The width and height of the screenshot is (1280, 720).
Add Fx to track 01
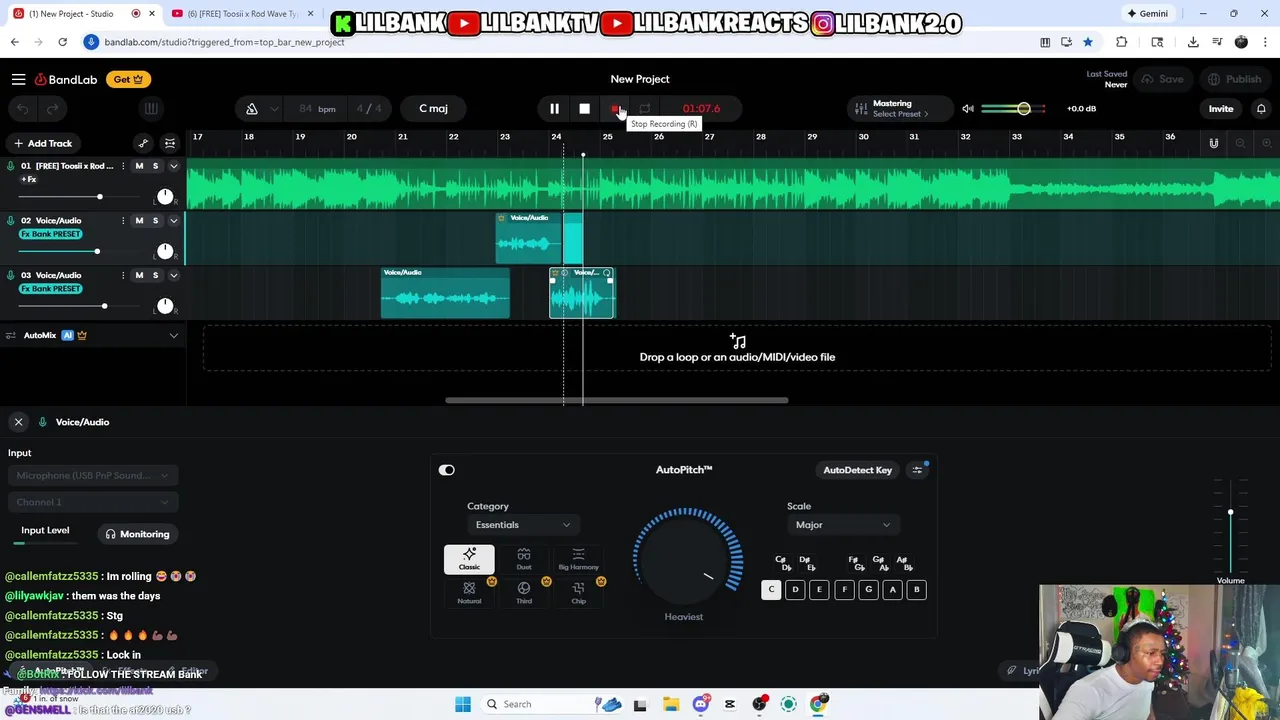(29, 180)
